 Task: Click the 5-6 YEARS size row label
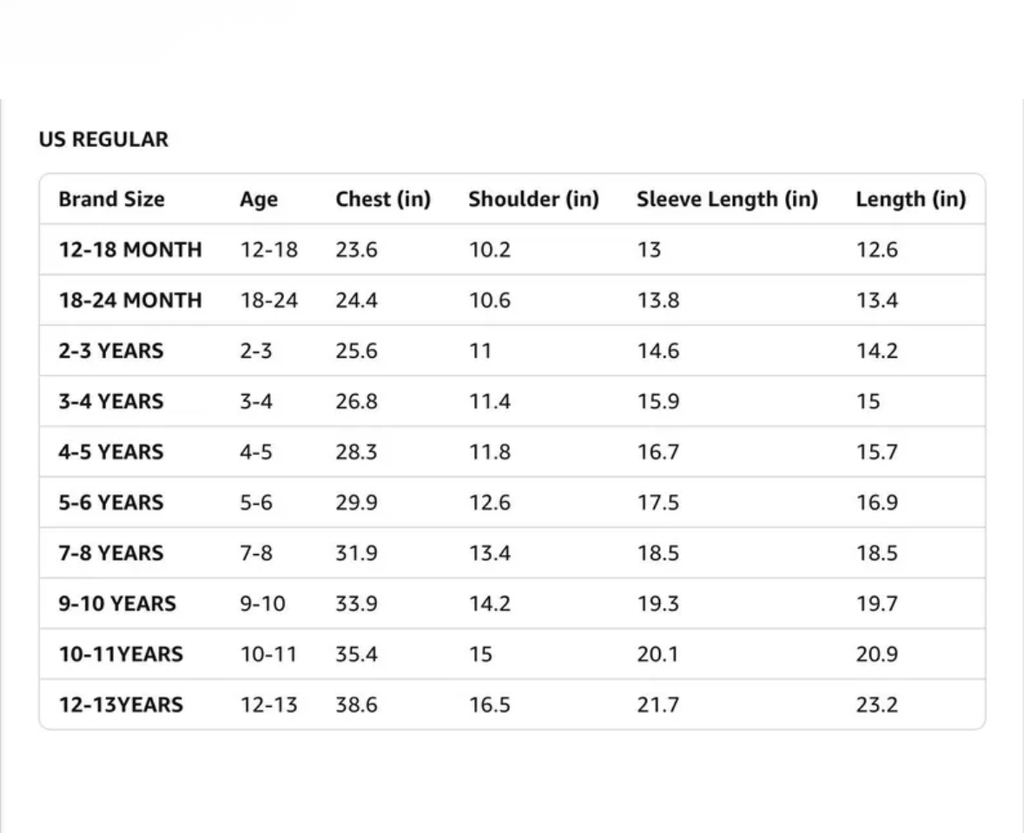[x=111, y=503]
